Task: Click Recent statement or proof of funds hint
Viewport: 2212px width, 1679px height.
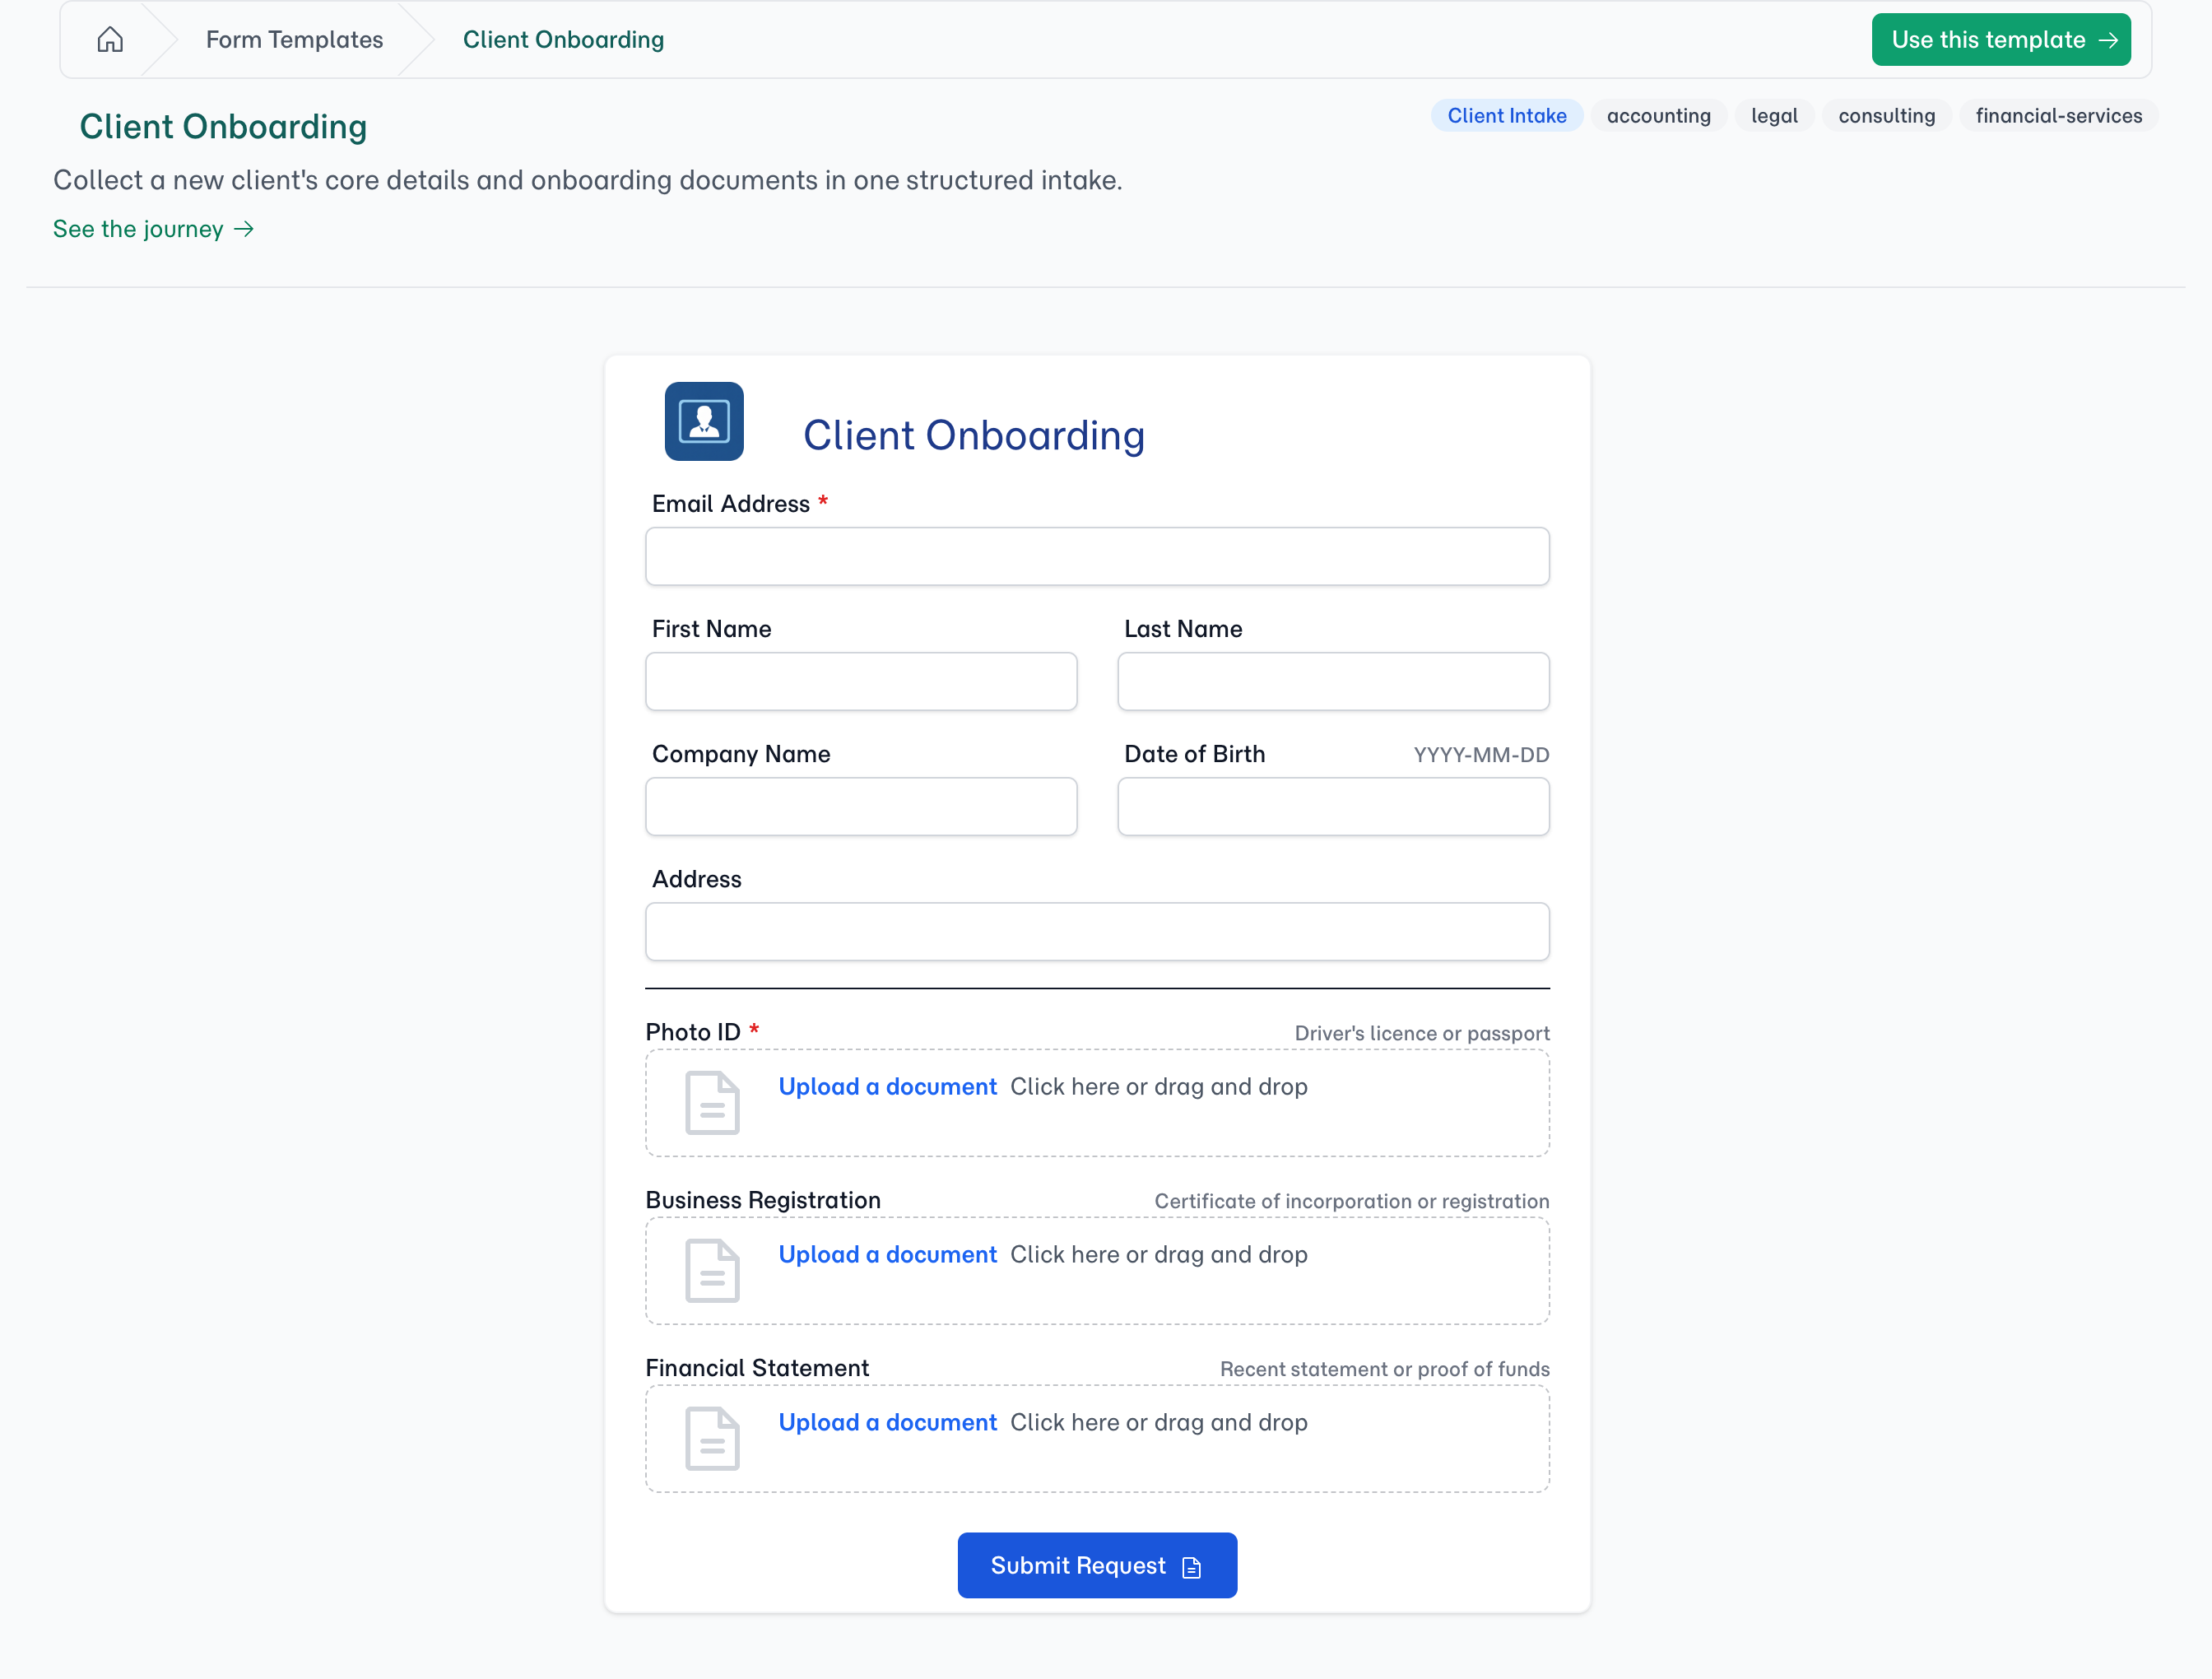Action: [x=1385, y=1370]
